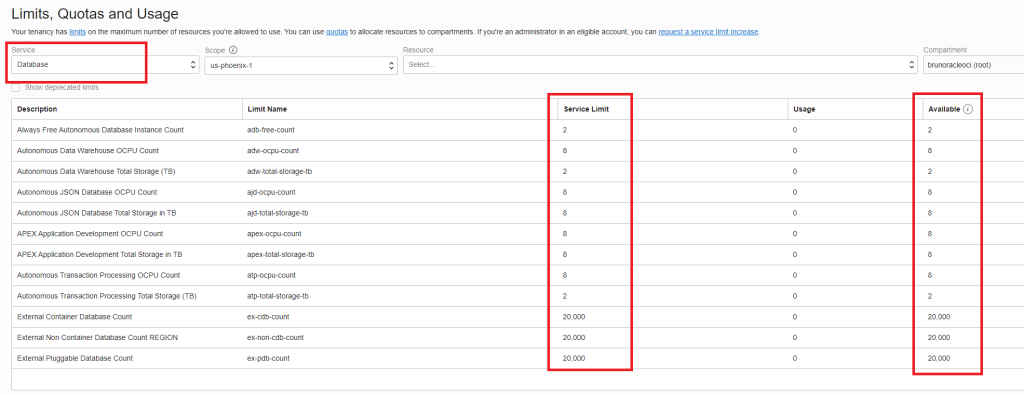Select APEX Application Development OCPU Count
Viewport: 1024px width, 394px height.
90,233
